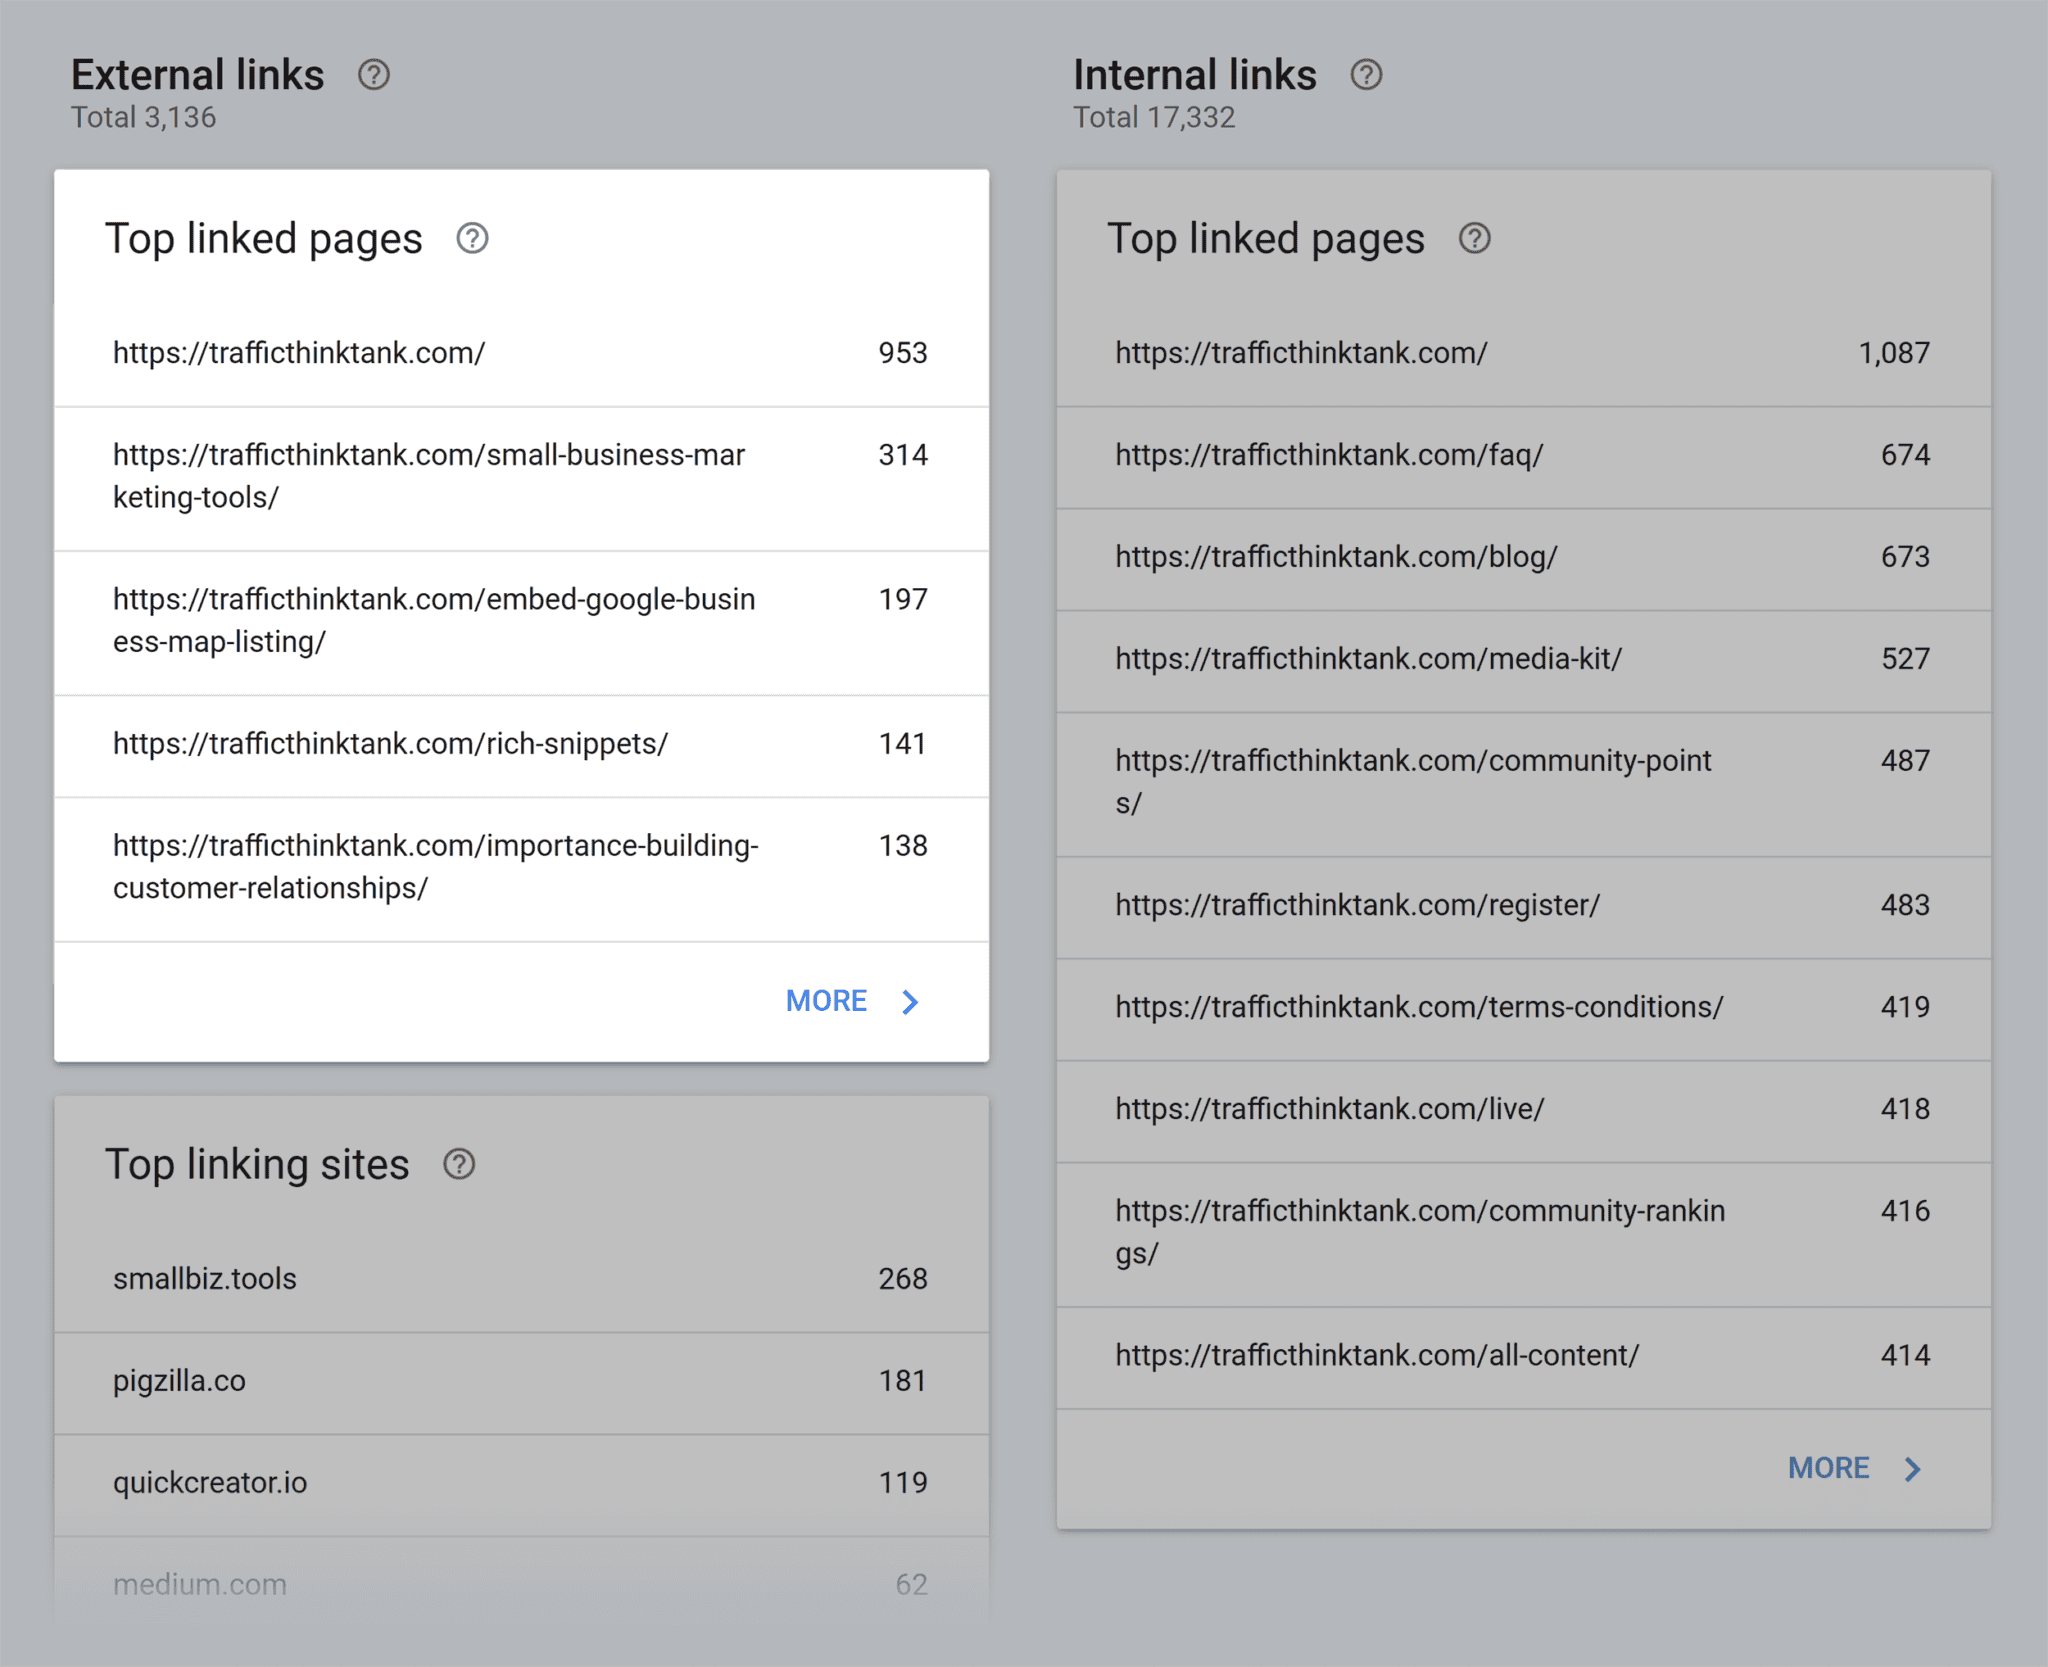Open help tooltip for External links heading
Viewport: 2048px width, 1667px height.
point(374,74)
